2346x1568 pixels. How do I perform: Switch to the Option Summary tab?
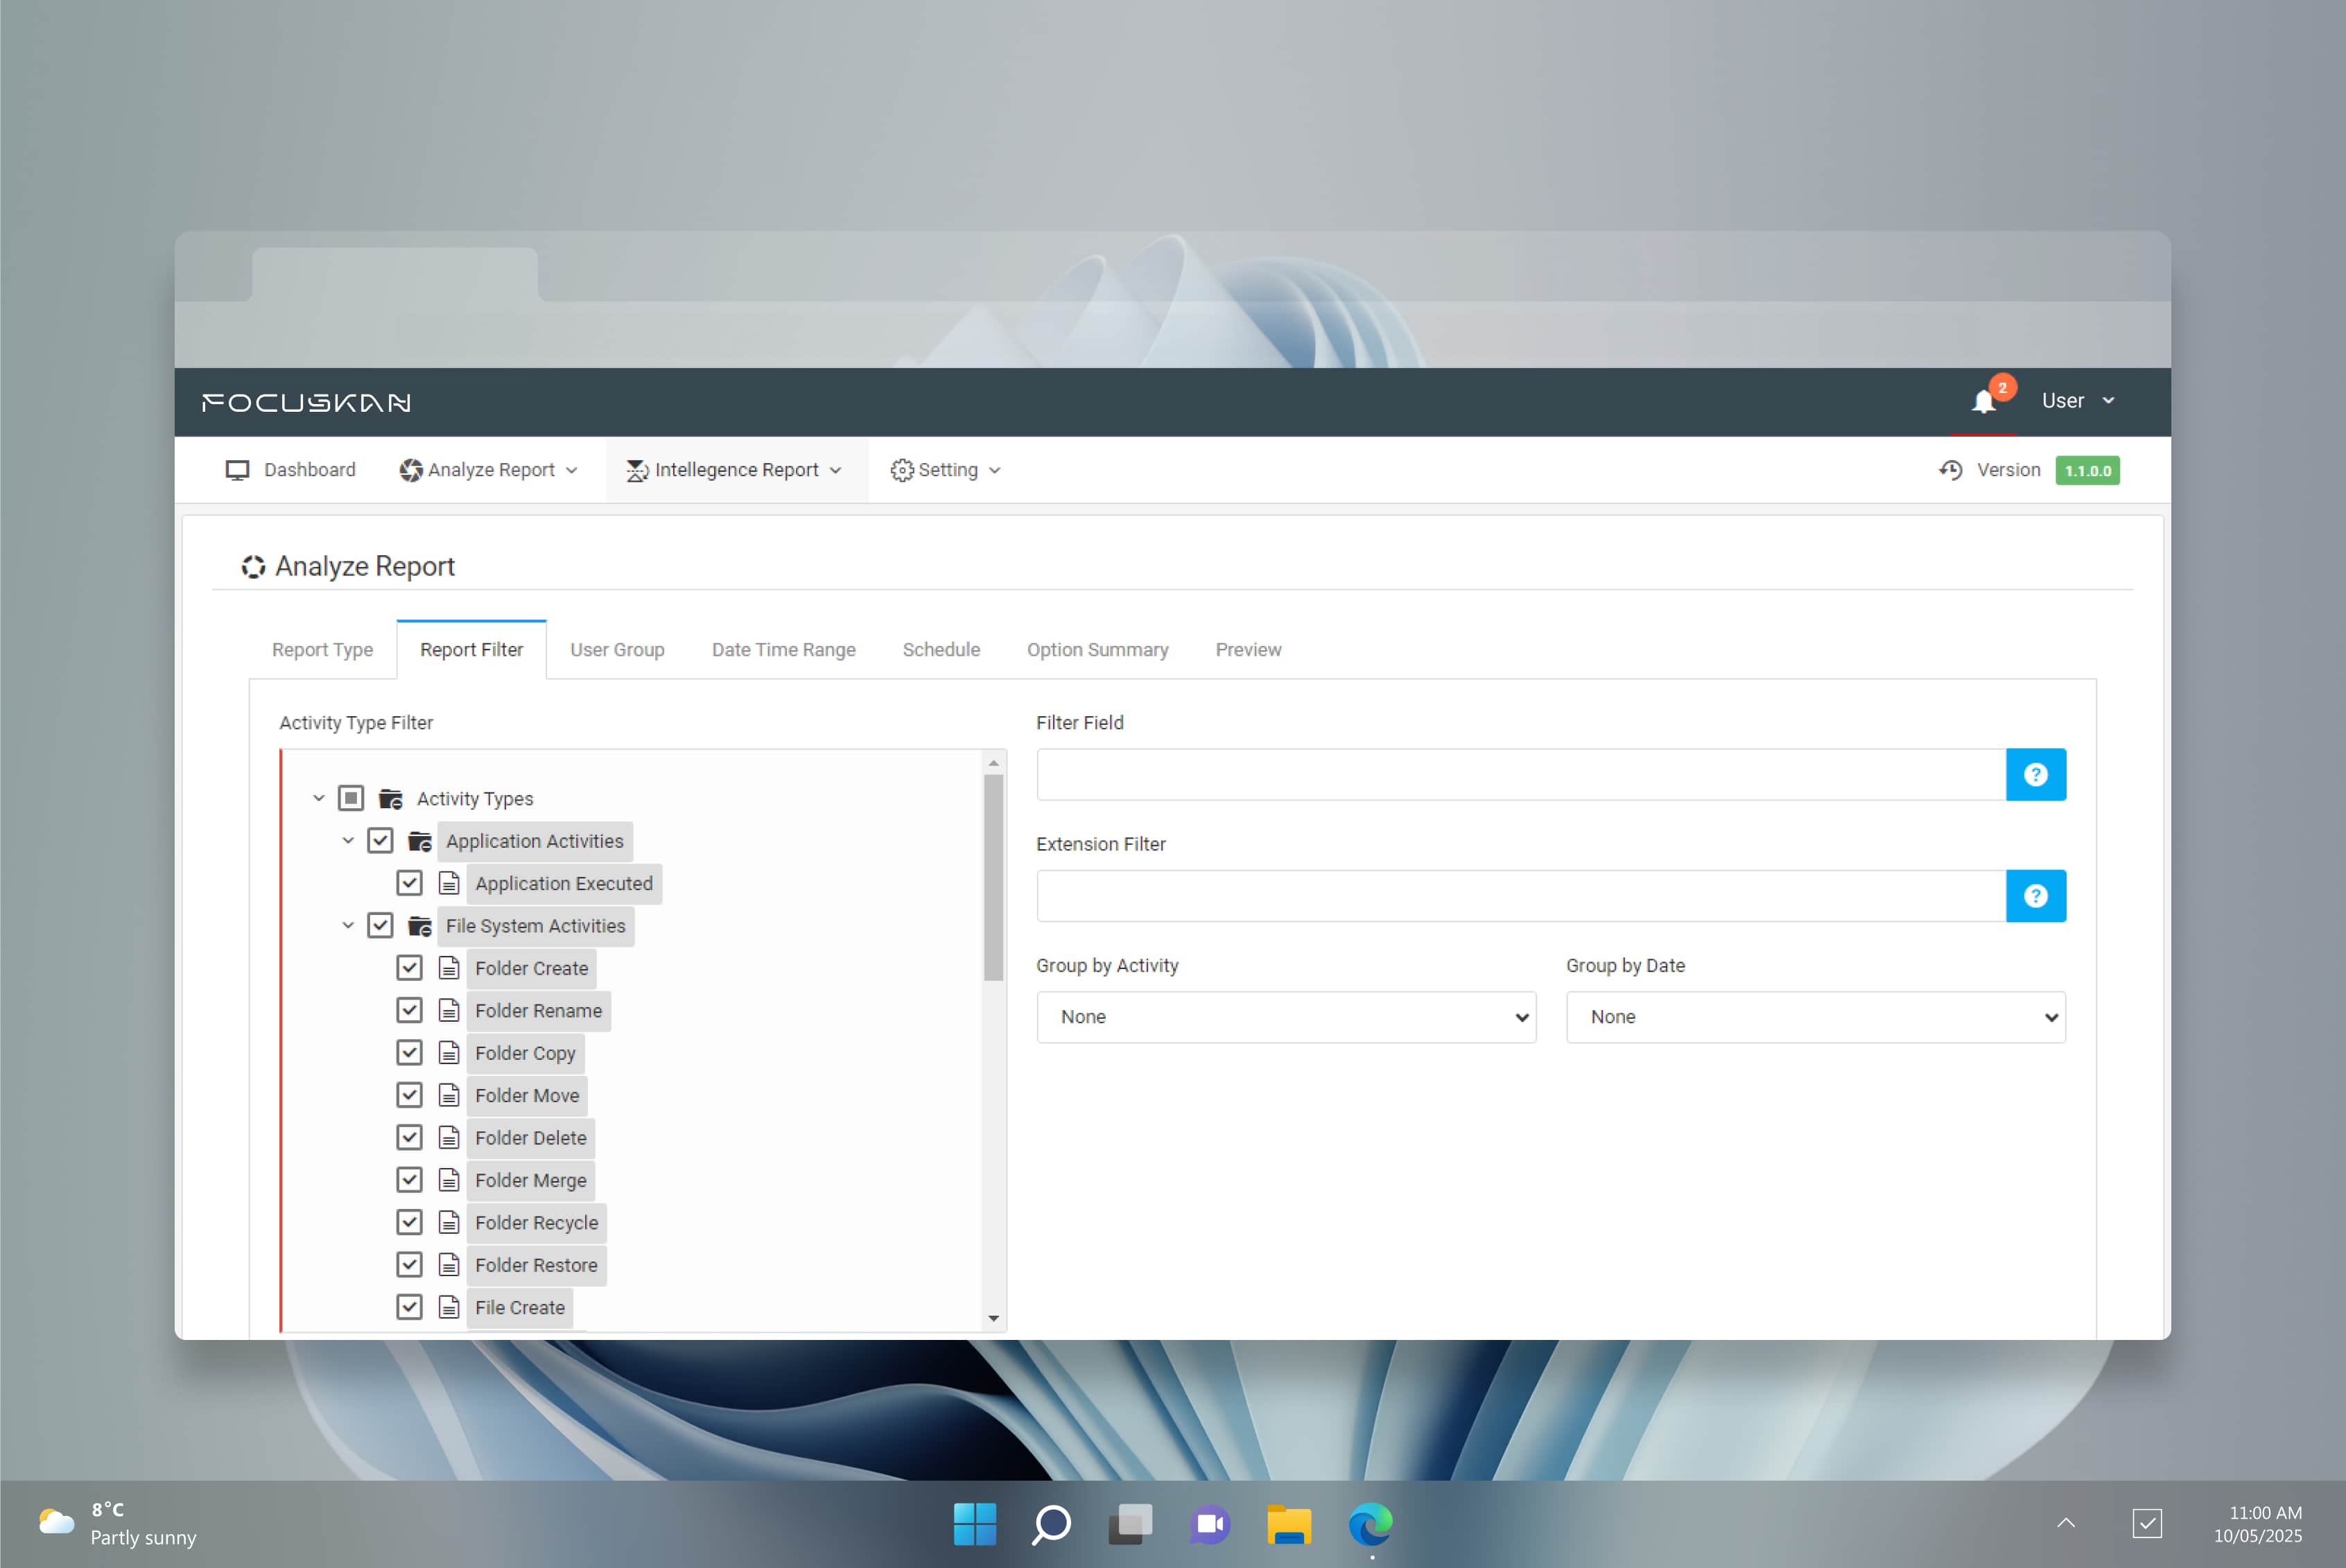point(1097,650)
